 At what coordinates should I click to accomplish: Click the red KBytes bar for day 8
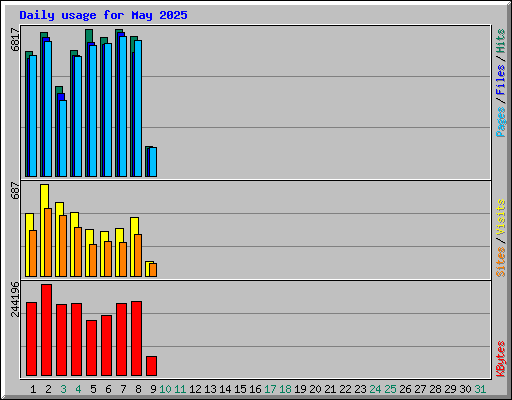[136, 338]
